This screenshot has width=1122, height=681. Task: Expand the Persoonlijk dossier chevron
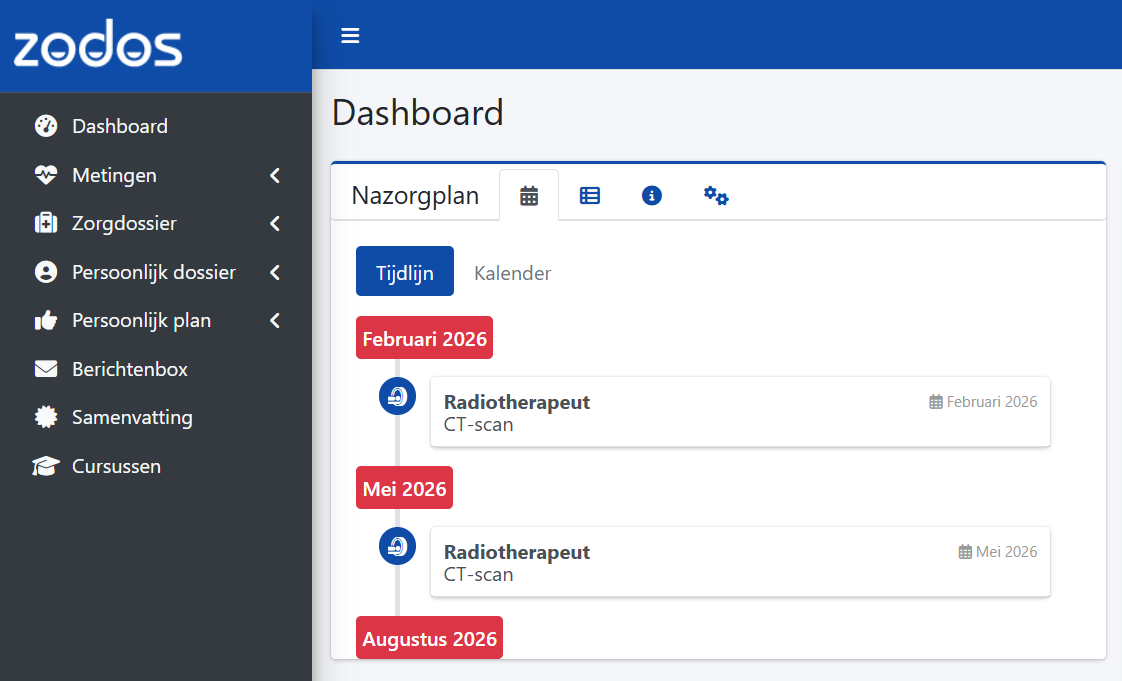pos(275,272)
